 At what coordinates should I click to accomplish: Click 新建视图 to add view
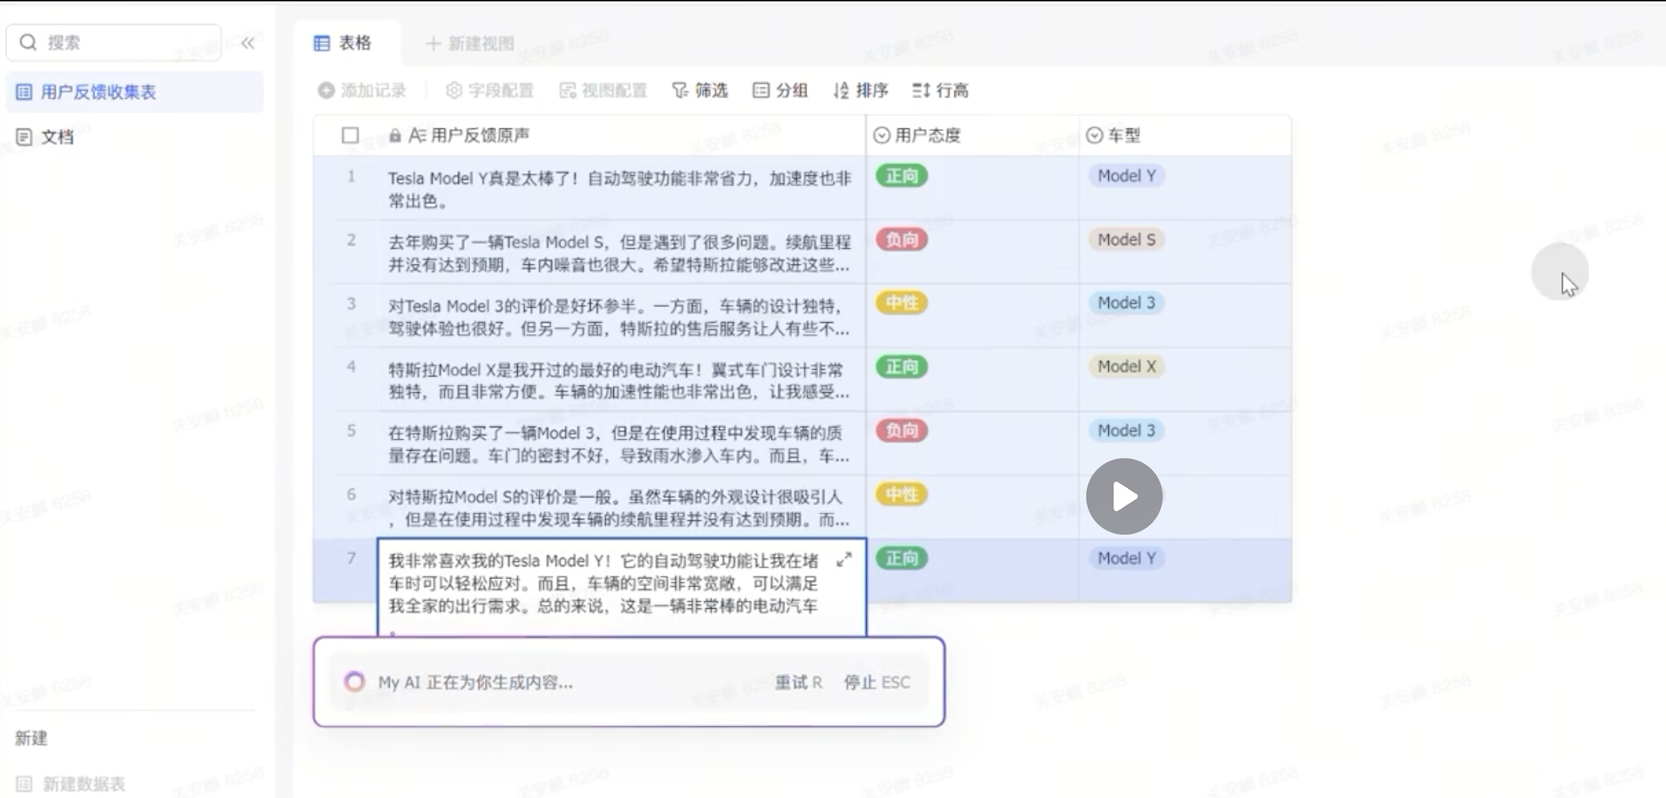(470, 44)
